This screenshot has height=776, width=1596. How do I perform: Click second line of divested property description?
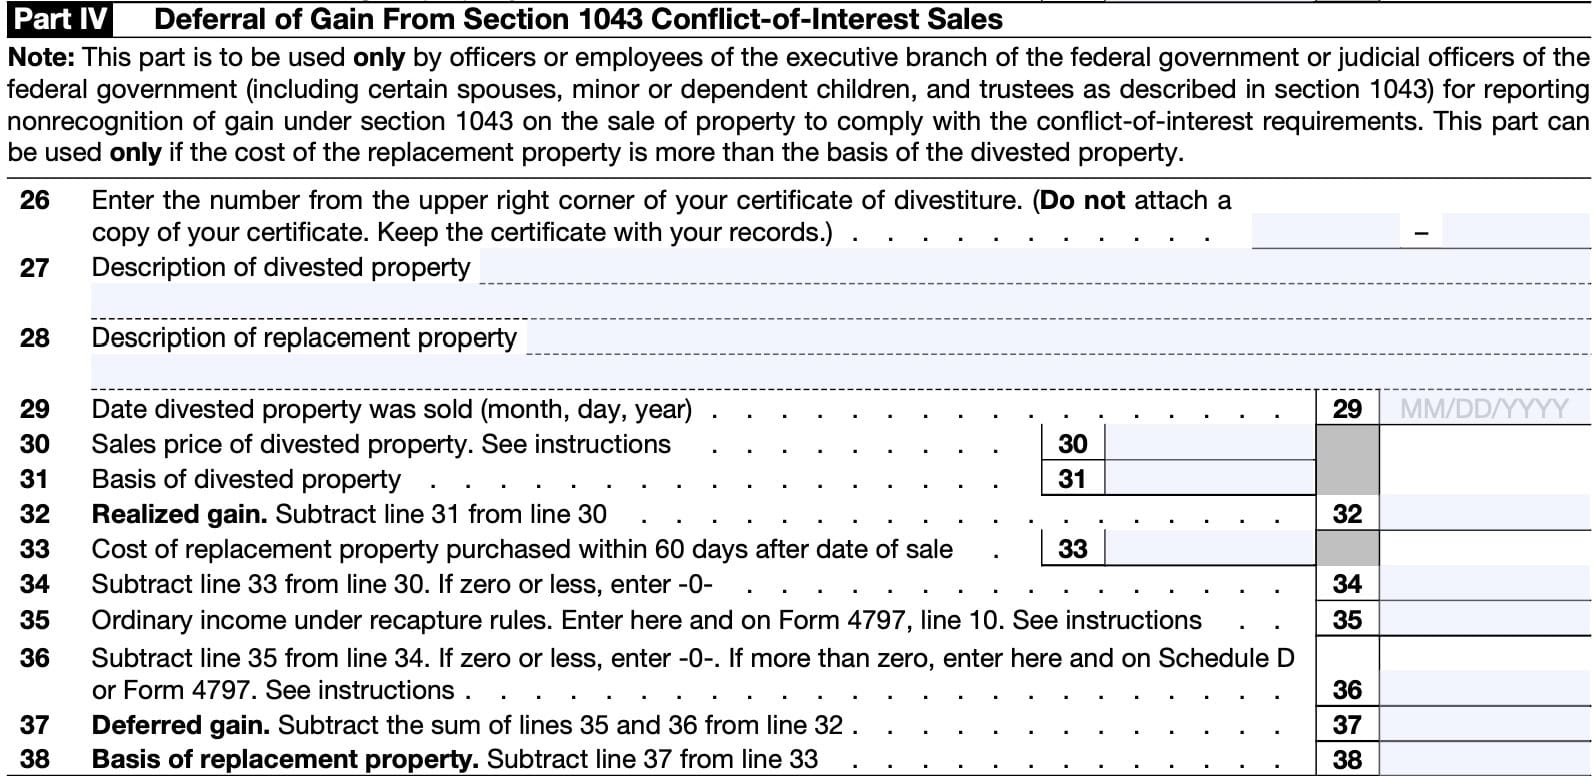point(840,301)
